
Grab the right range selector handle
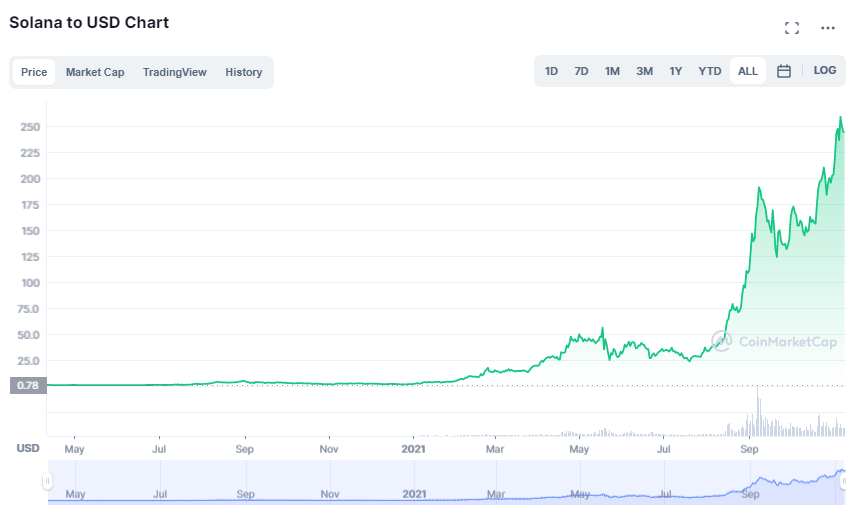pos(843,481)
